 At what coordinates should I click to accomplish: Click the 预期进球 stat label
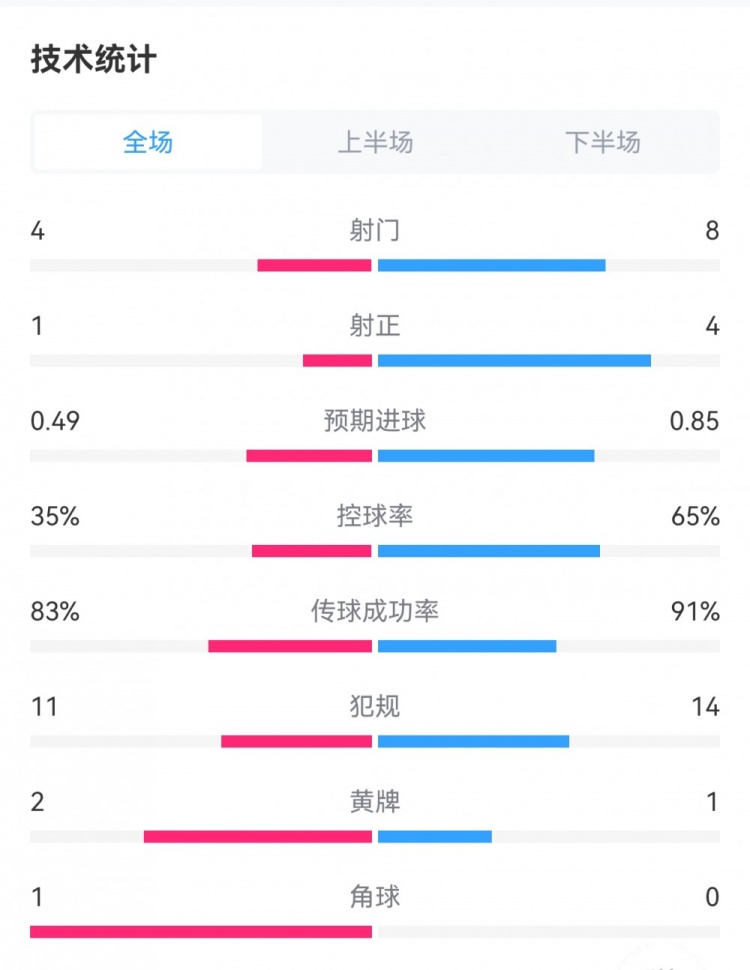click(x=374, y=422)
